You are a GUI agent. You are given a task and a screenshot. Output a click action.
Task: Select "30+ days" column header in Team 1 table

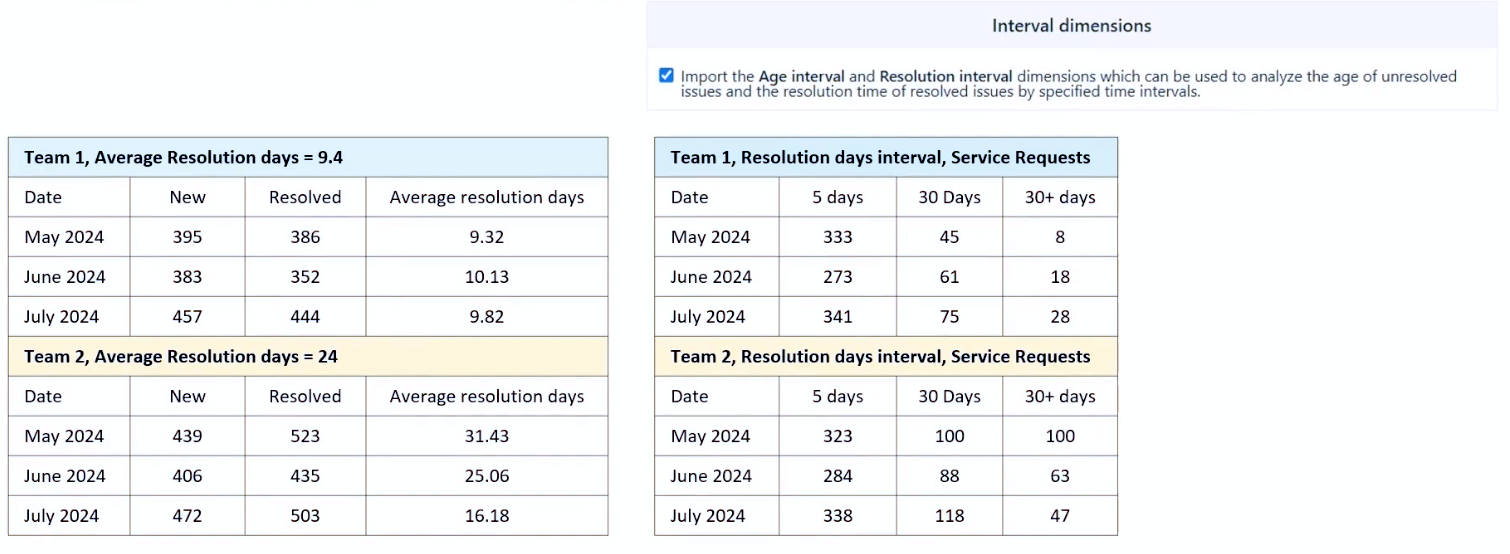coord(1060,197)
